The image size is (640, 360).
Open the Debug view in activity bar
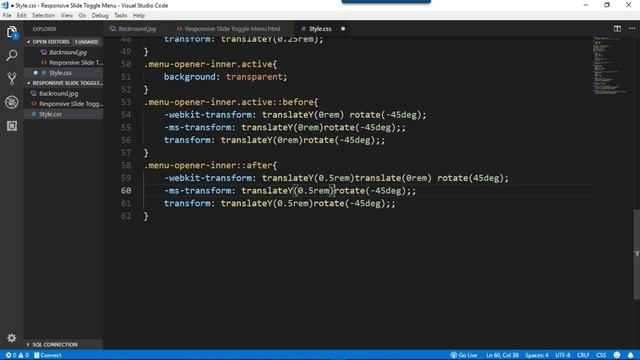point(12,102)
